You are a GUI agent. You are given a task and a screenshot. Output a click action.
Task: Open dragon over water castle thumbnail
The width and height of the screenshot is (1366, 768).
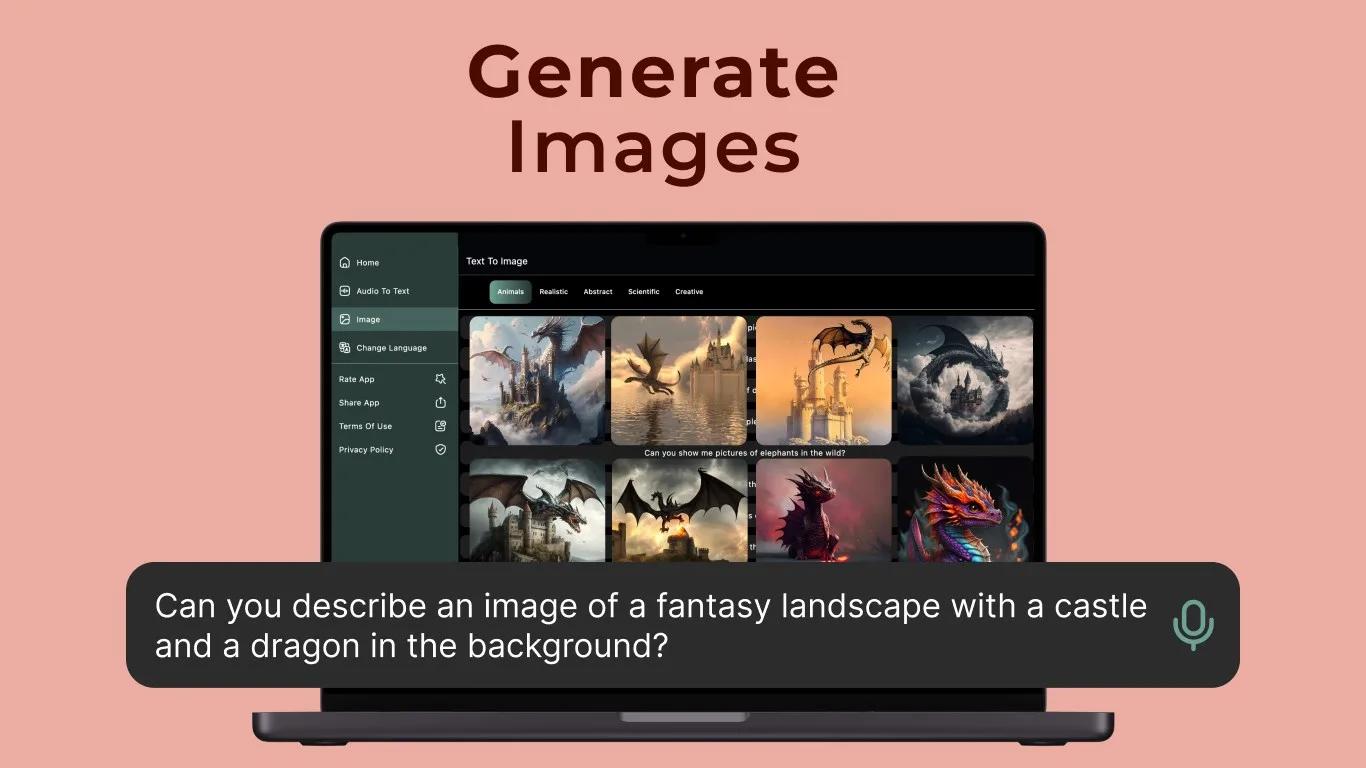point(679,381)
